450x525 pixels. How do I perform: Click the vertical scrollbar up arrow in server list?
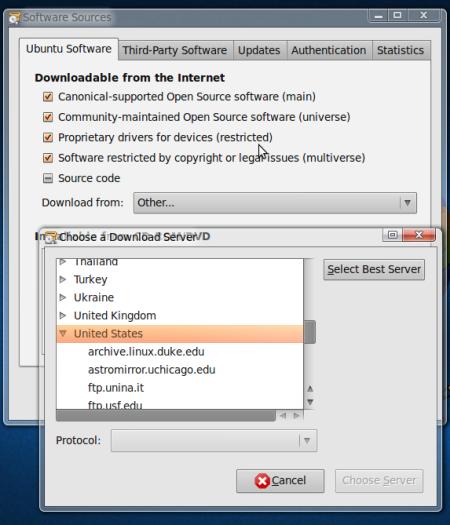(x=310, y=389)
